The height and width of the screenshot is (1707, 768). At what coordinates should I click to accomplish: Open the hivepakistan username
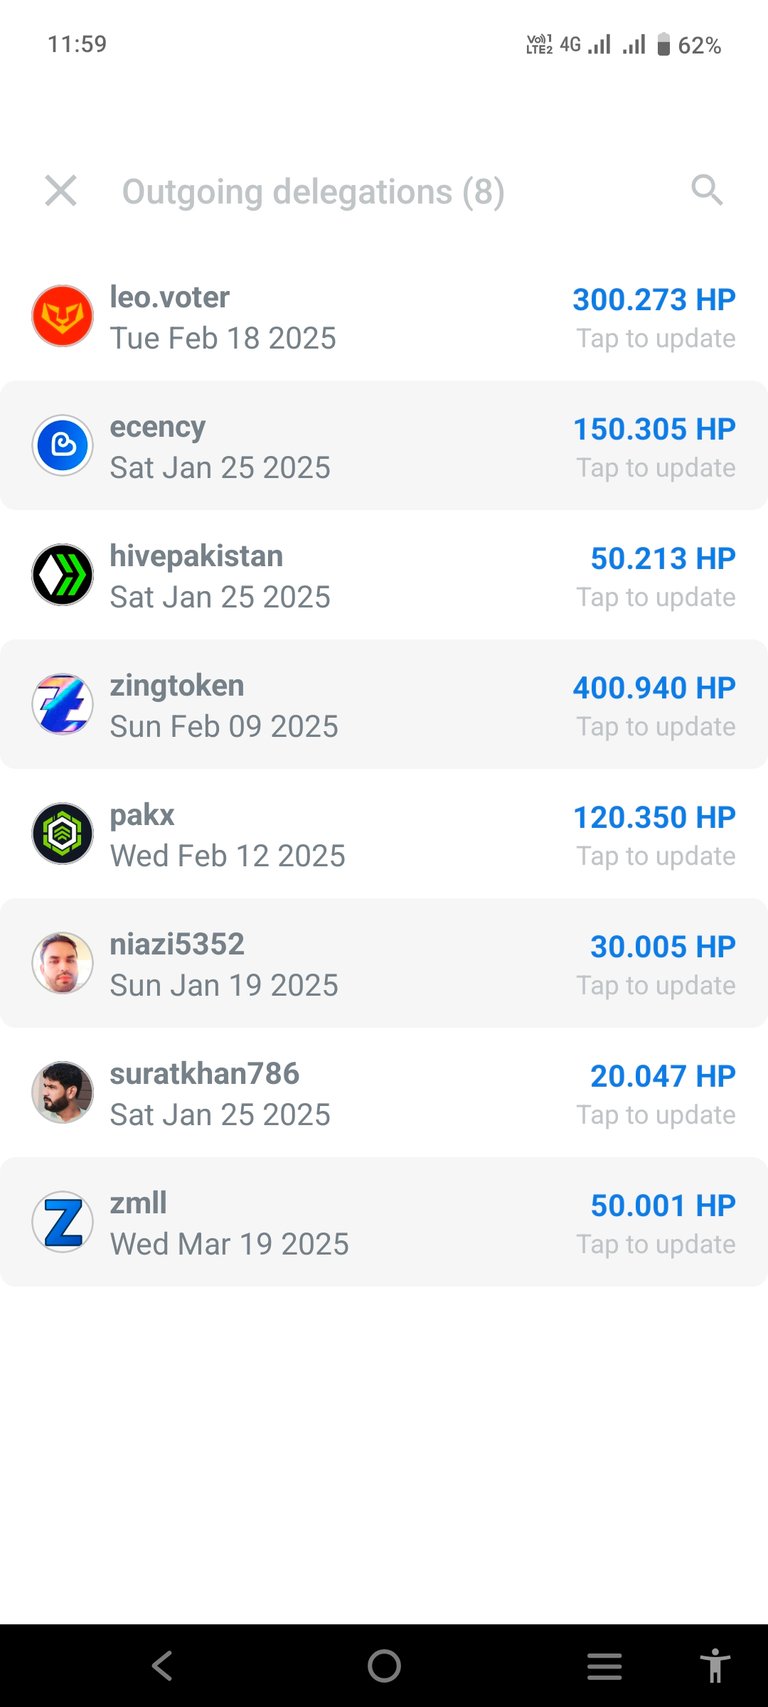pos(196,556)
